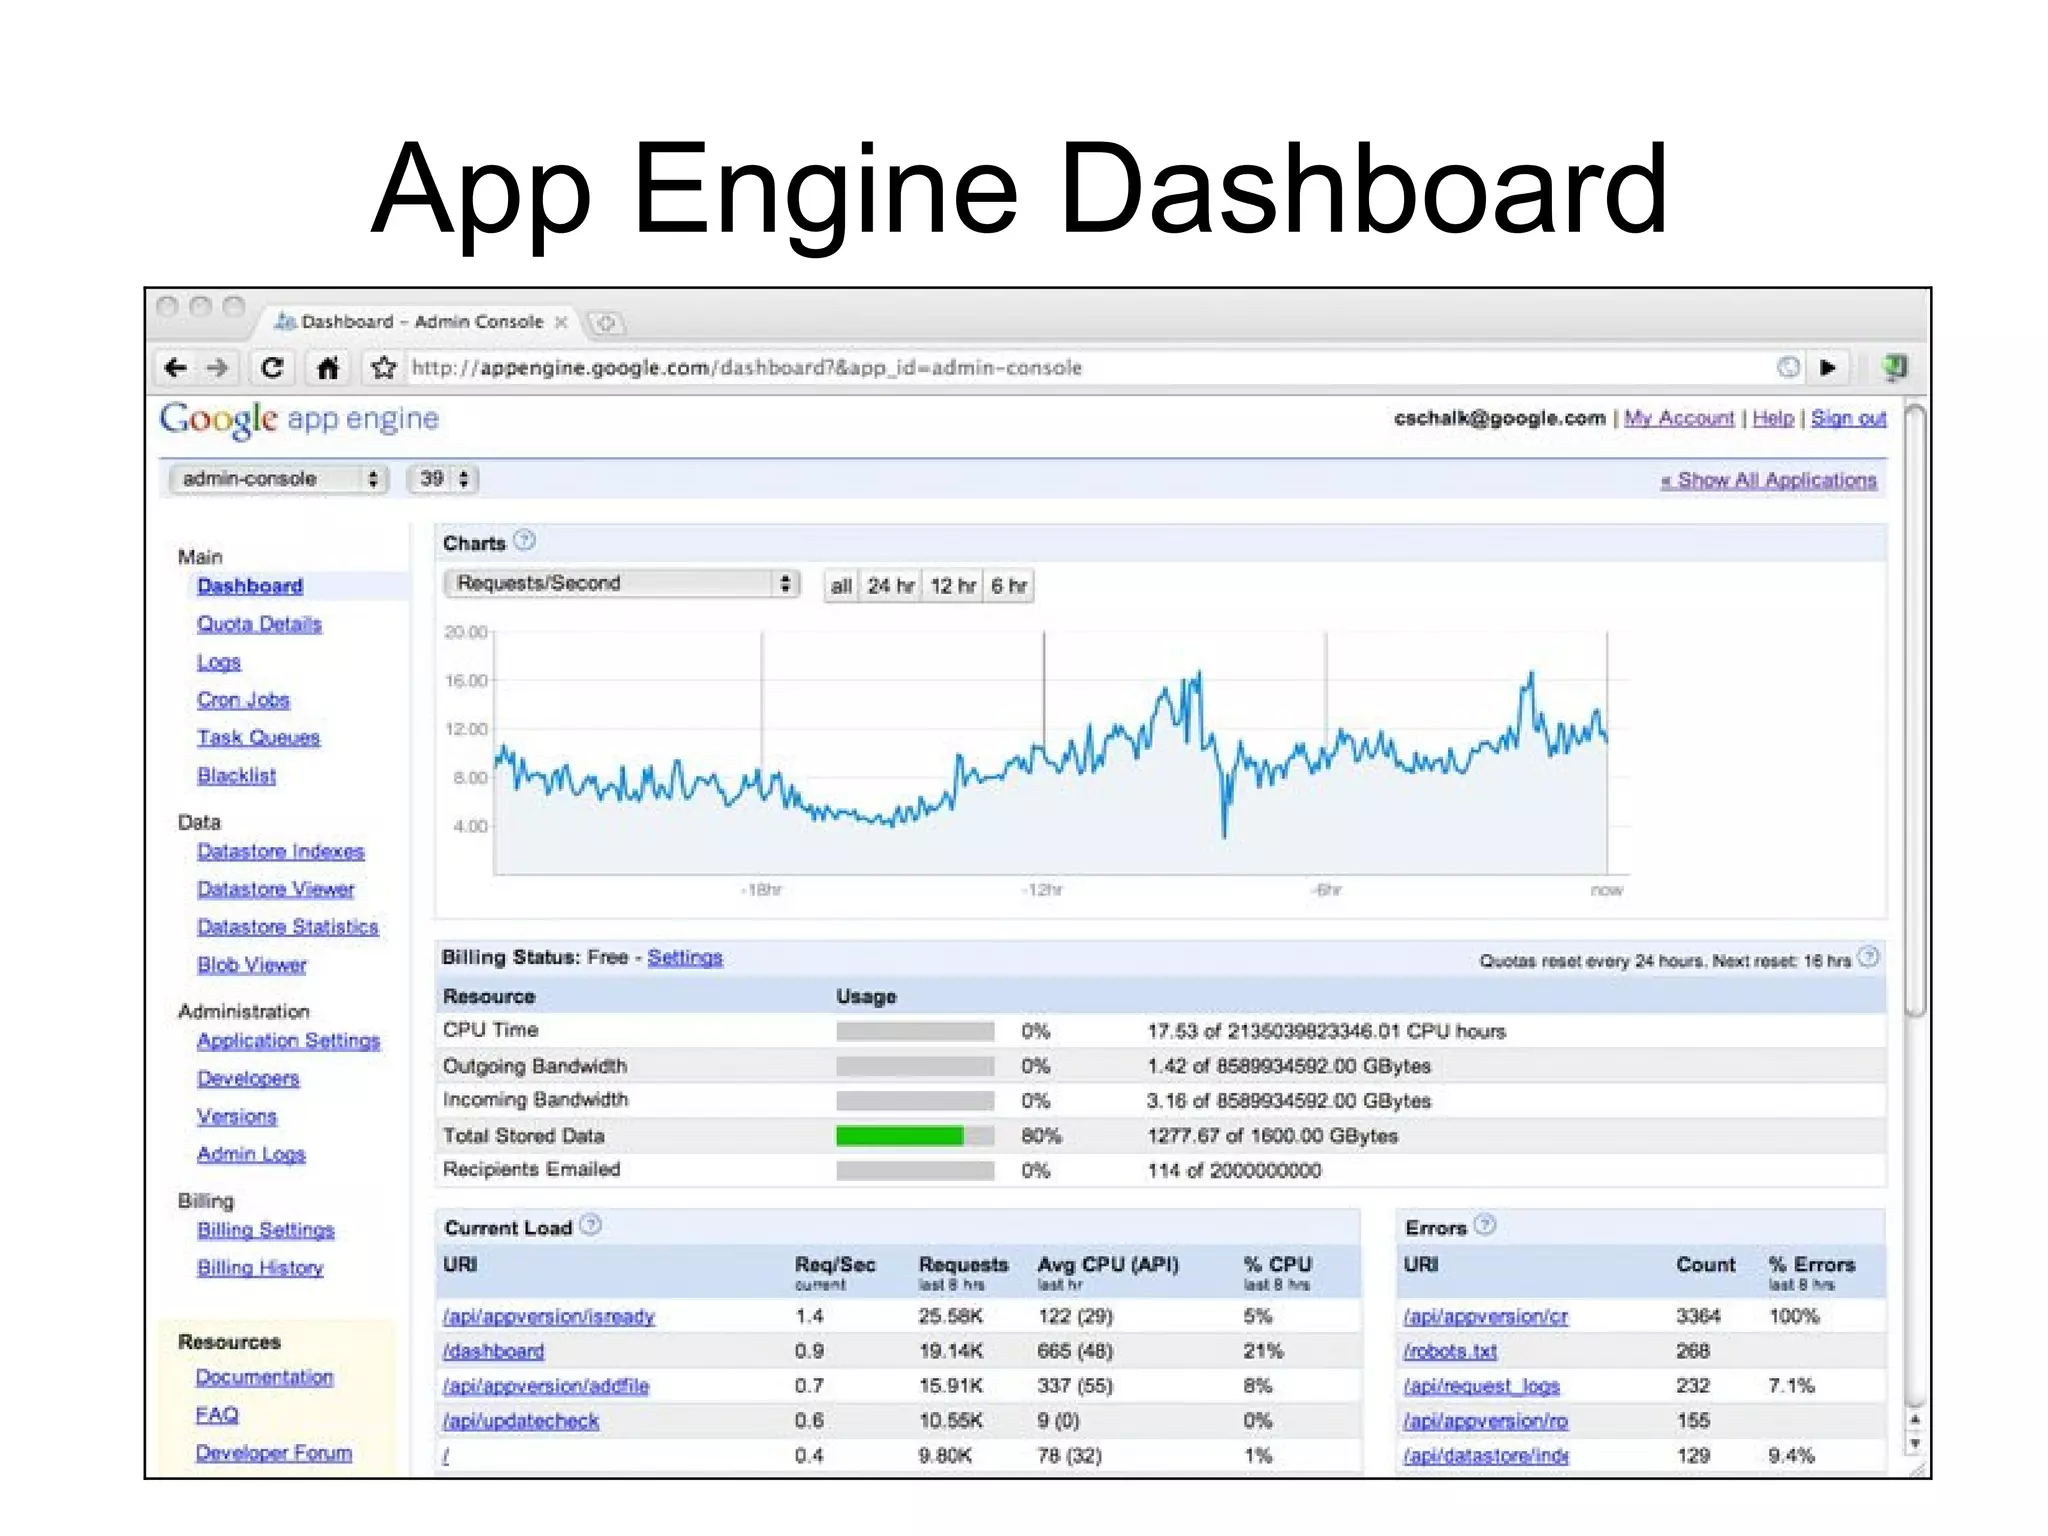Open the version 39 dropdown

(443, 479)
